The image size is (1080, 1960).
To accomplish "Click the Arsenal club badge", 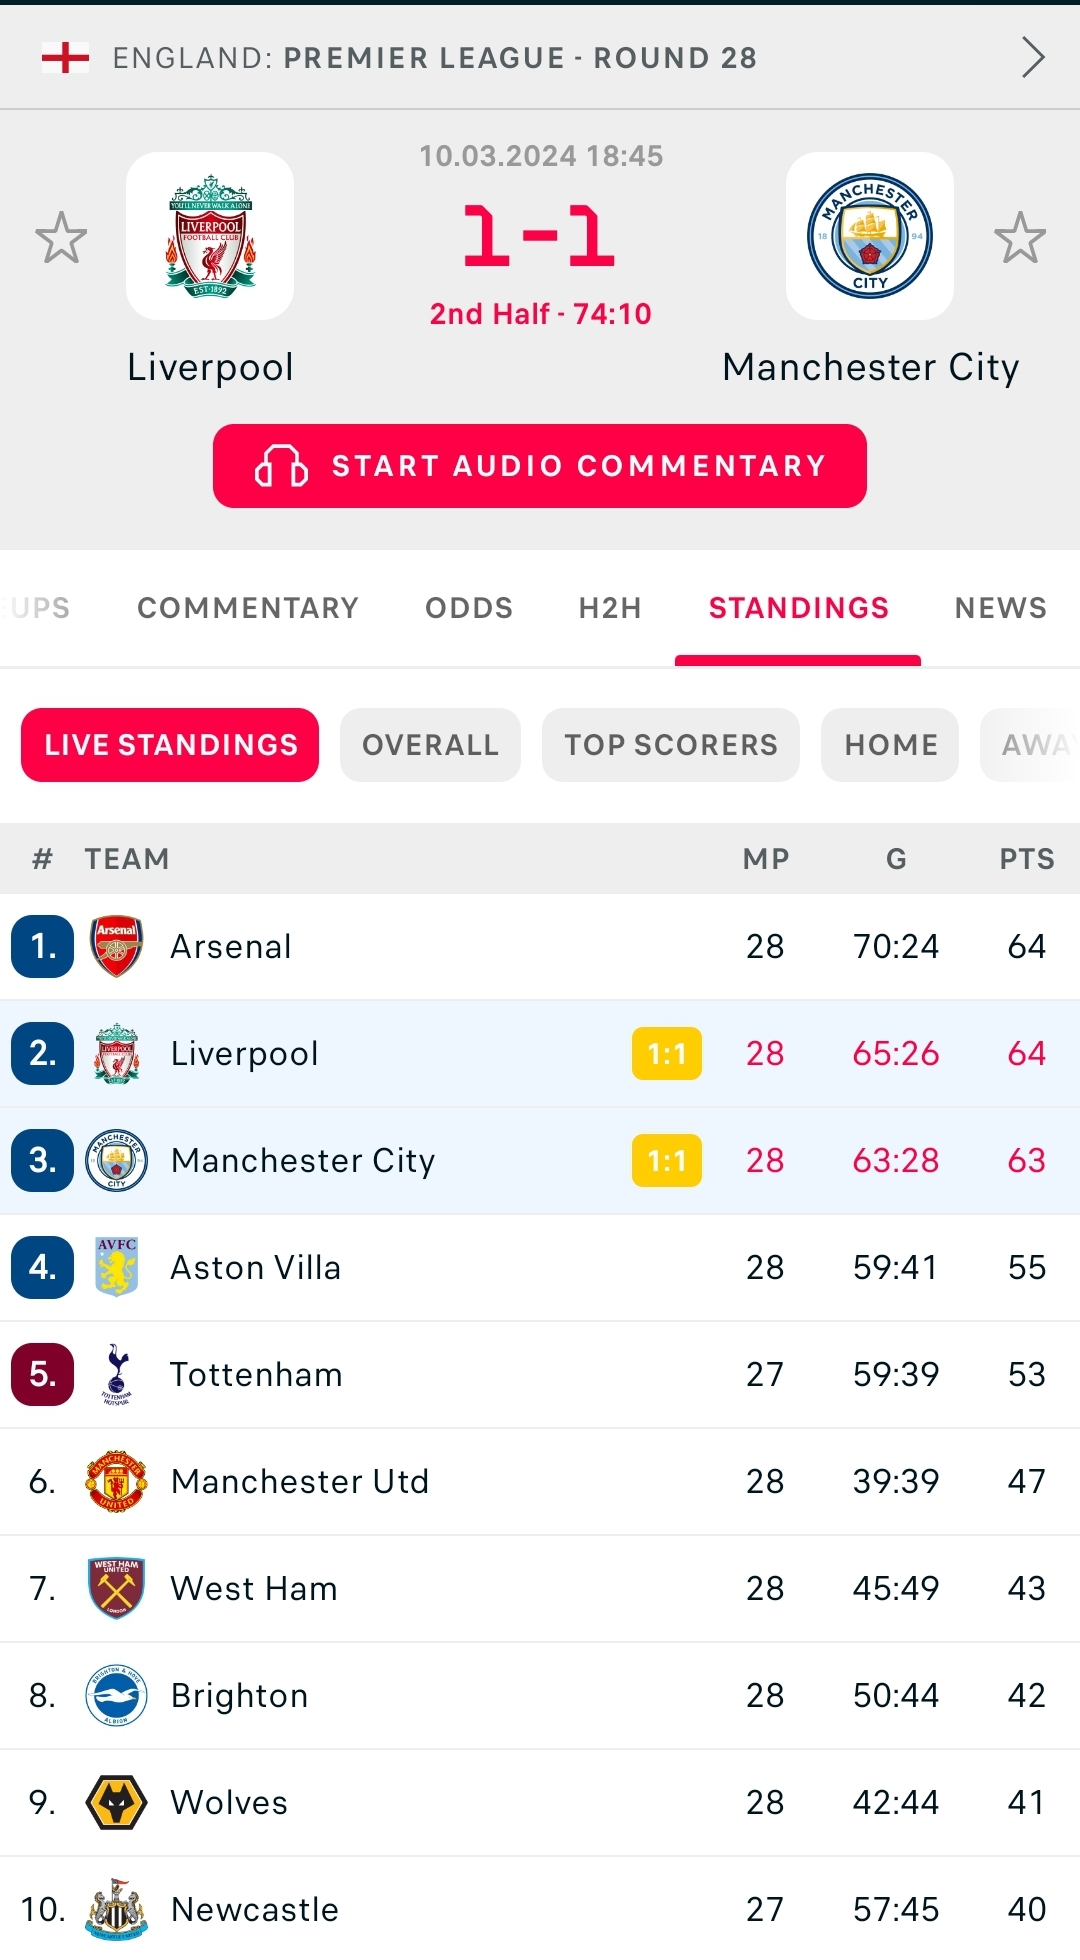I will pyautogui.click(x=116, y=946).
